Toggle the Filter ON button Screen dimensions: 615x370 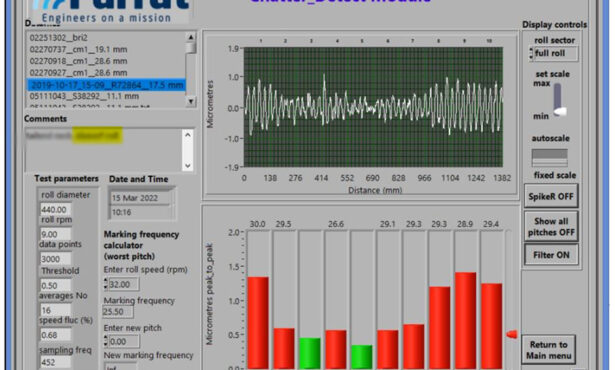pos(551,255)
